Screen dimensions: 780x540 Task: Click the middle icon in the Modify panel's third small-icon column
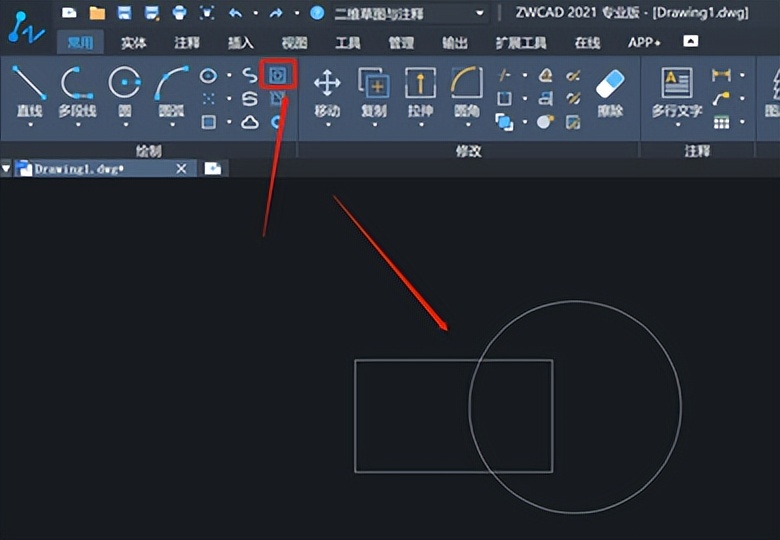click(573, 98)
